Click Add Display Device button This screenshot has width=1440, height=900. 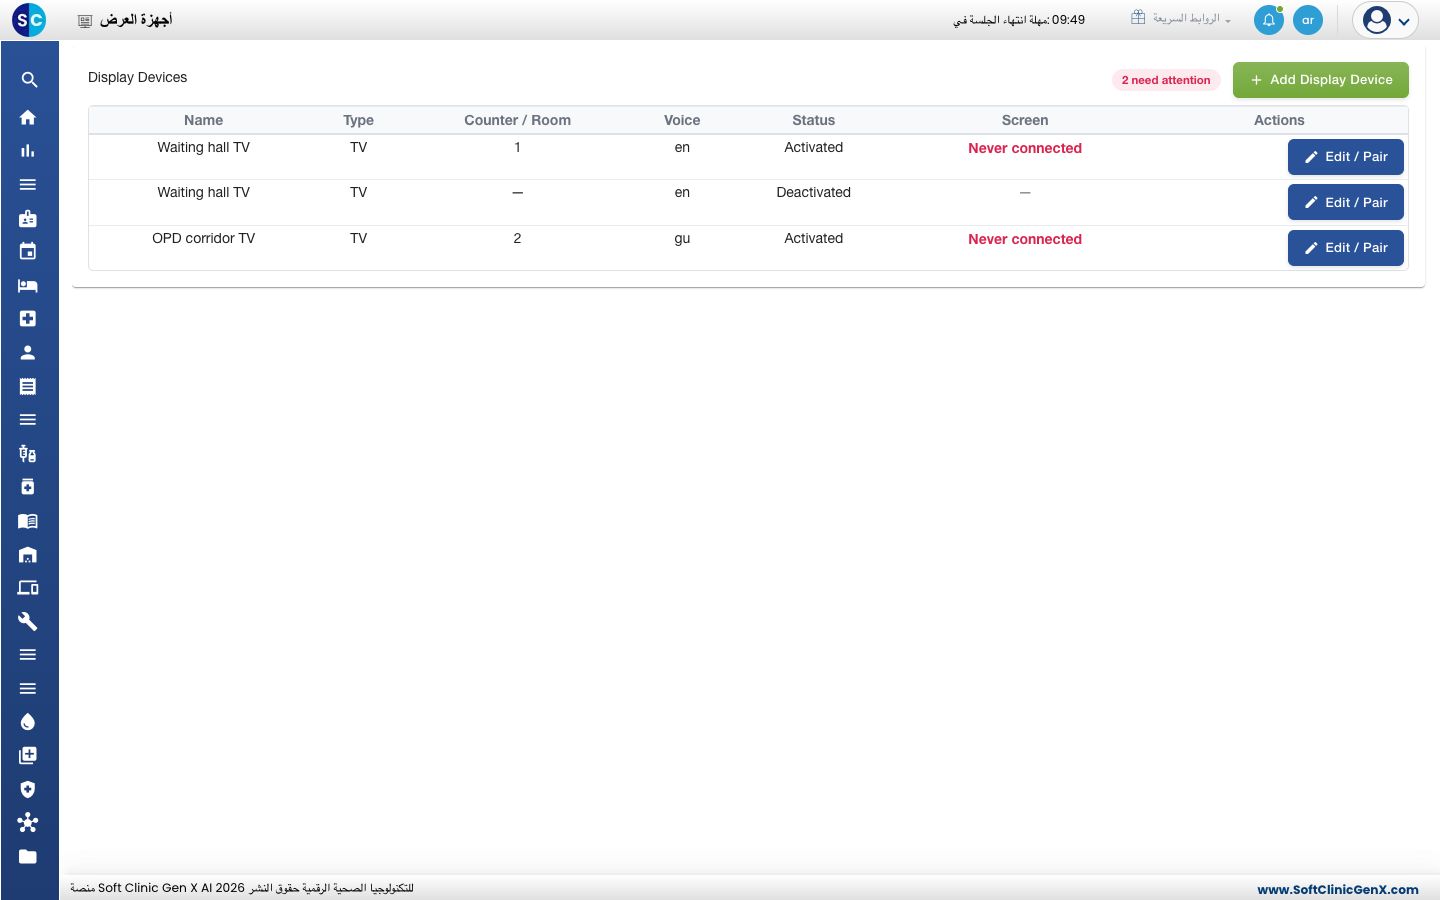[x=1320, y=80]
